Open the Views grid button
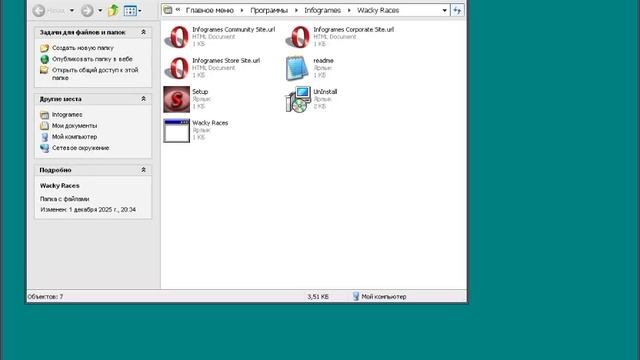The image size is (640, 360). [x=130, y=11]
